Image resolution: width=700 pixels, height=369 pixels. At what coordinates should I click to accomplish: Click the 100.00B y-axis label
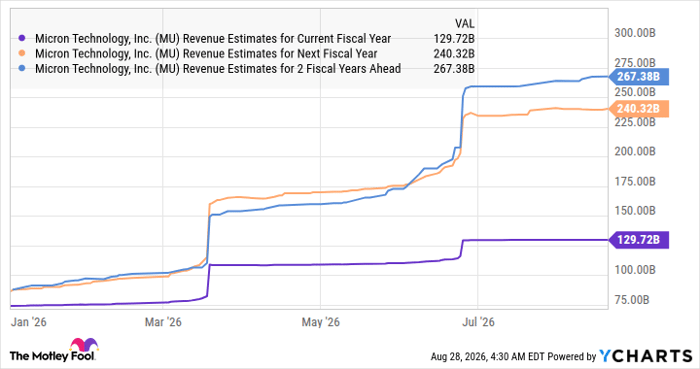pos(635,270)
